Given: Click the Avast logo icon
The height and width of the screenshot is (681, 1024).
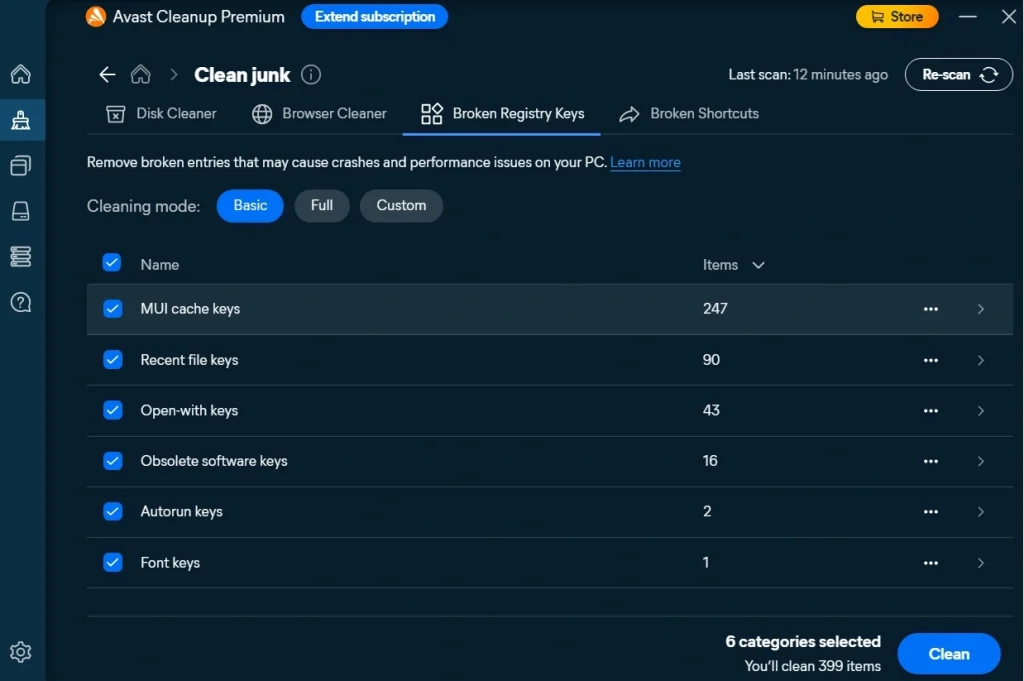Looking at the screenshot, I should click(x=96, y=16).
